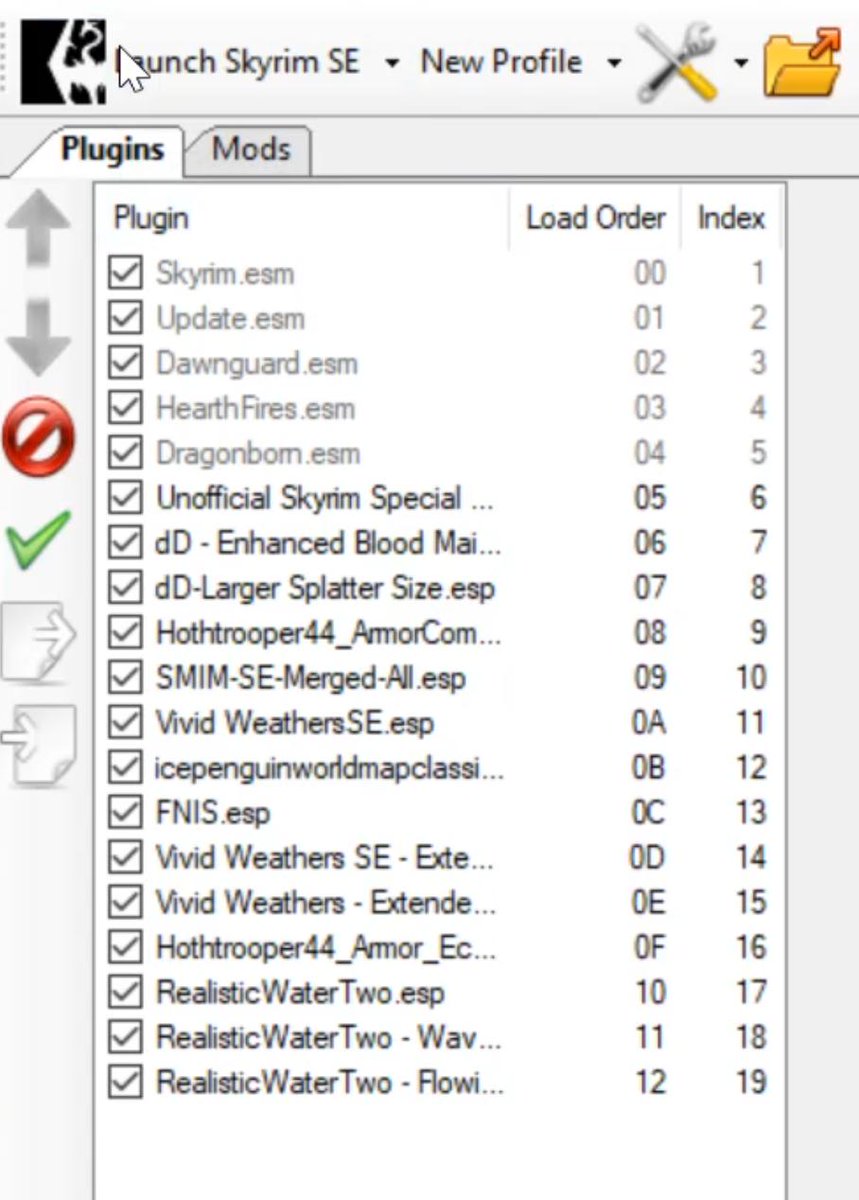Select the icepenguinworldmapclassi... plugin row
Screen dimensions: 859x1200
[439, 768]
